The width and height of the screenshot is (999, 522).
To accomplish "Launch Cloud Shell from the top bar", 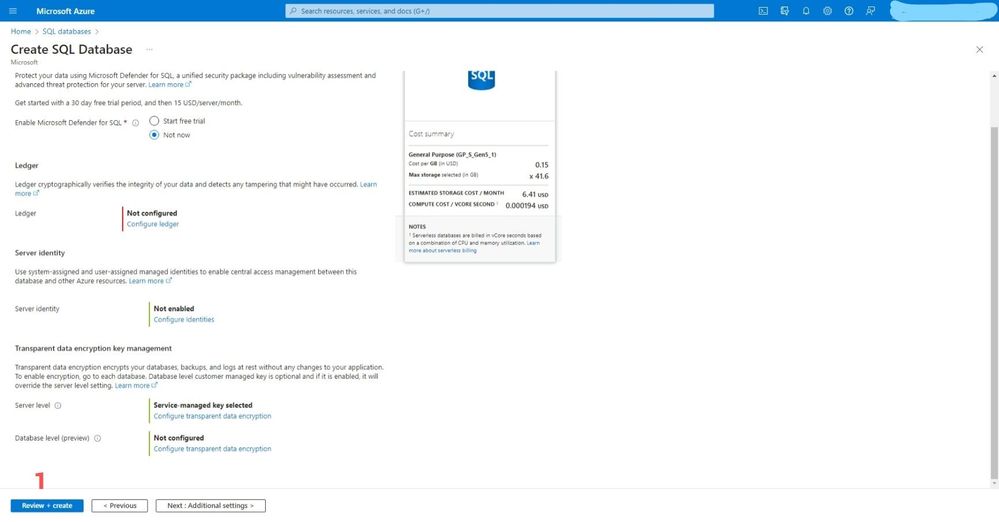I will [763, 11].
